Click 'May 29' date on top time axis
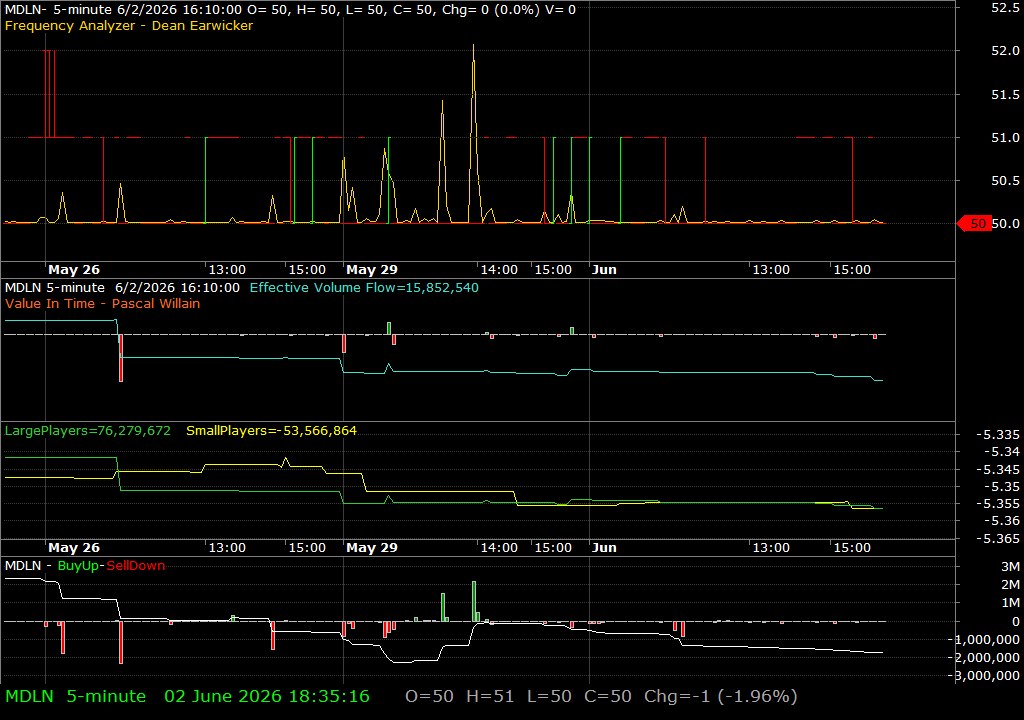Screen dimensions: 1024x720 372,269
